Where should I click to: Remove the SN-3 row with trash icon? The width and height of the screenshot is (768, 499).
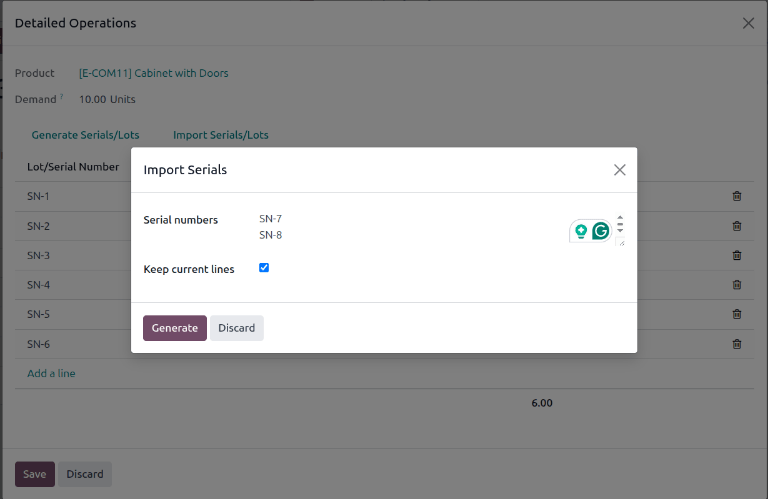737,256
